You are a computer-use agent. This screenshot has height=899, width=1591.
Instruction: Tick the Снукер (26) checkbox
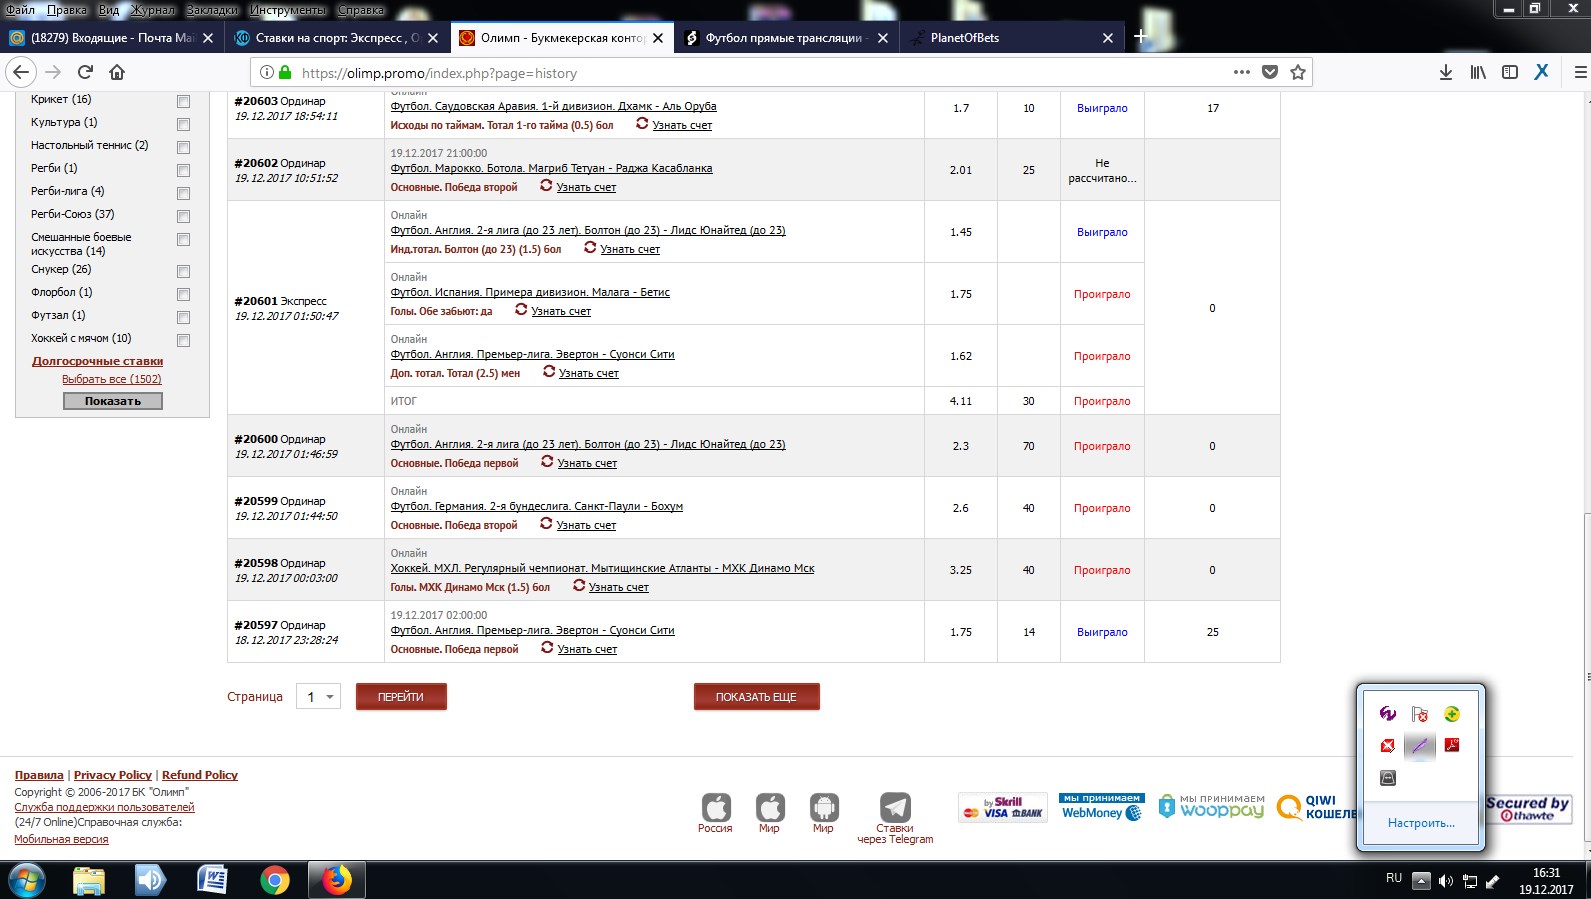click(183, 271)
